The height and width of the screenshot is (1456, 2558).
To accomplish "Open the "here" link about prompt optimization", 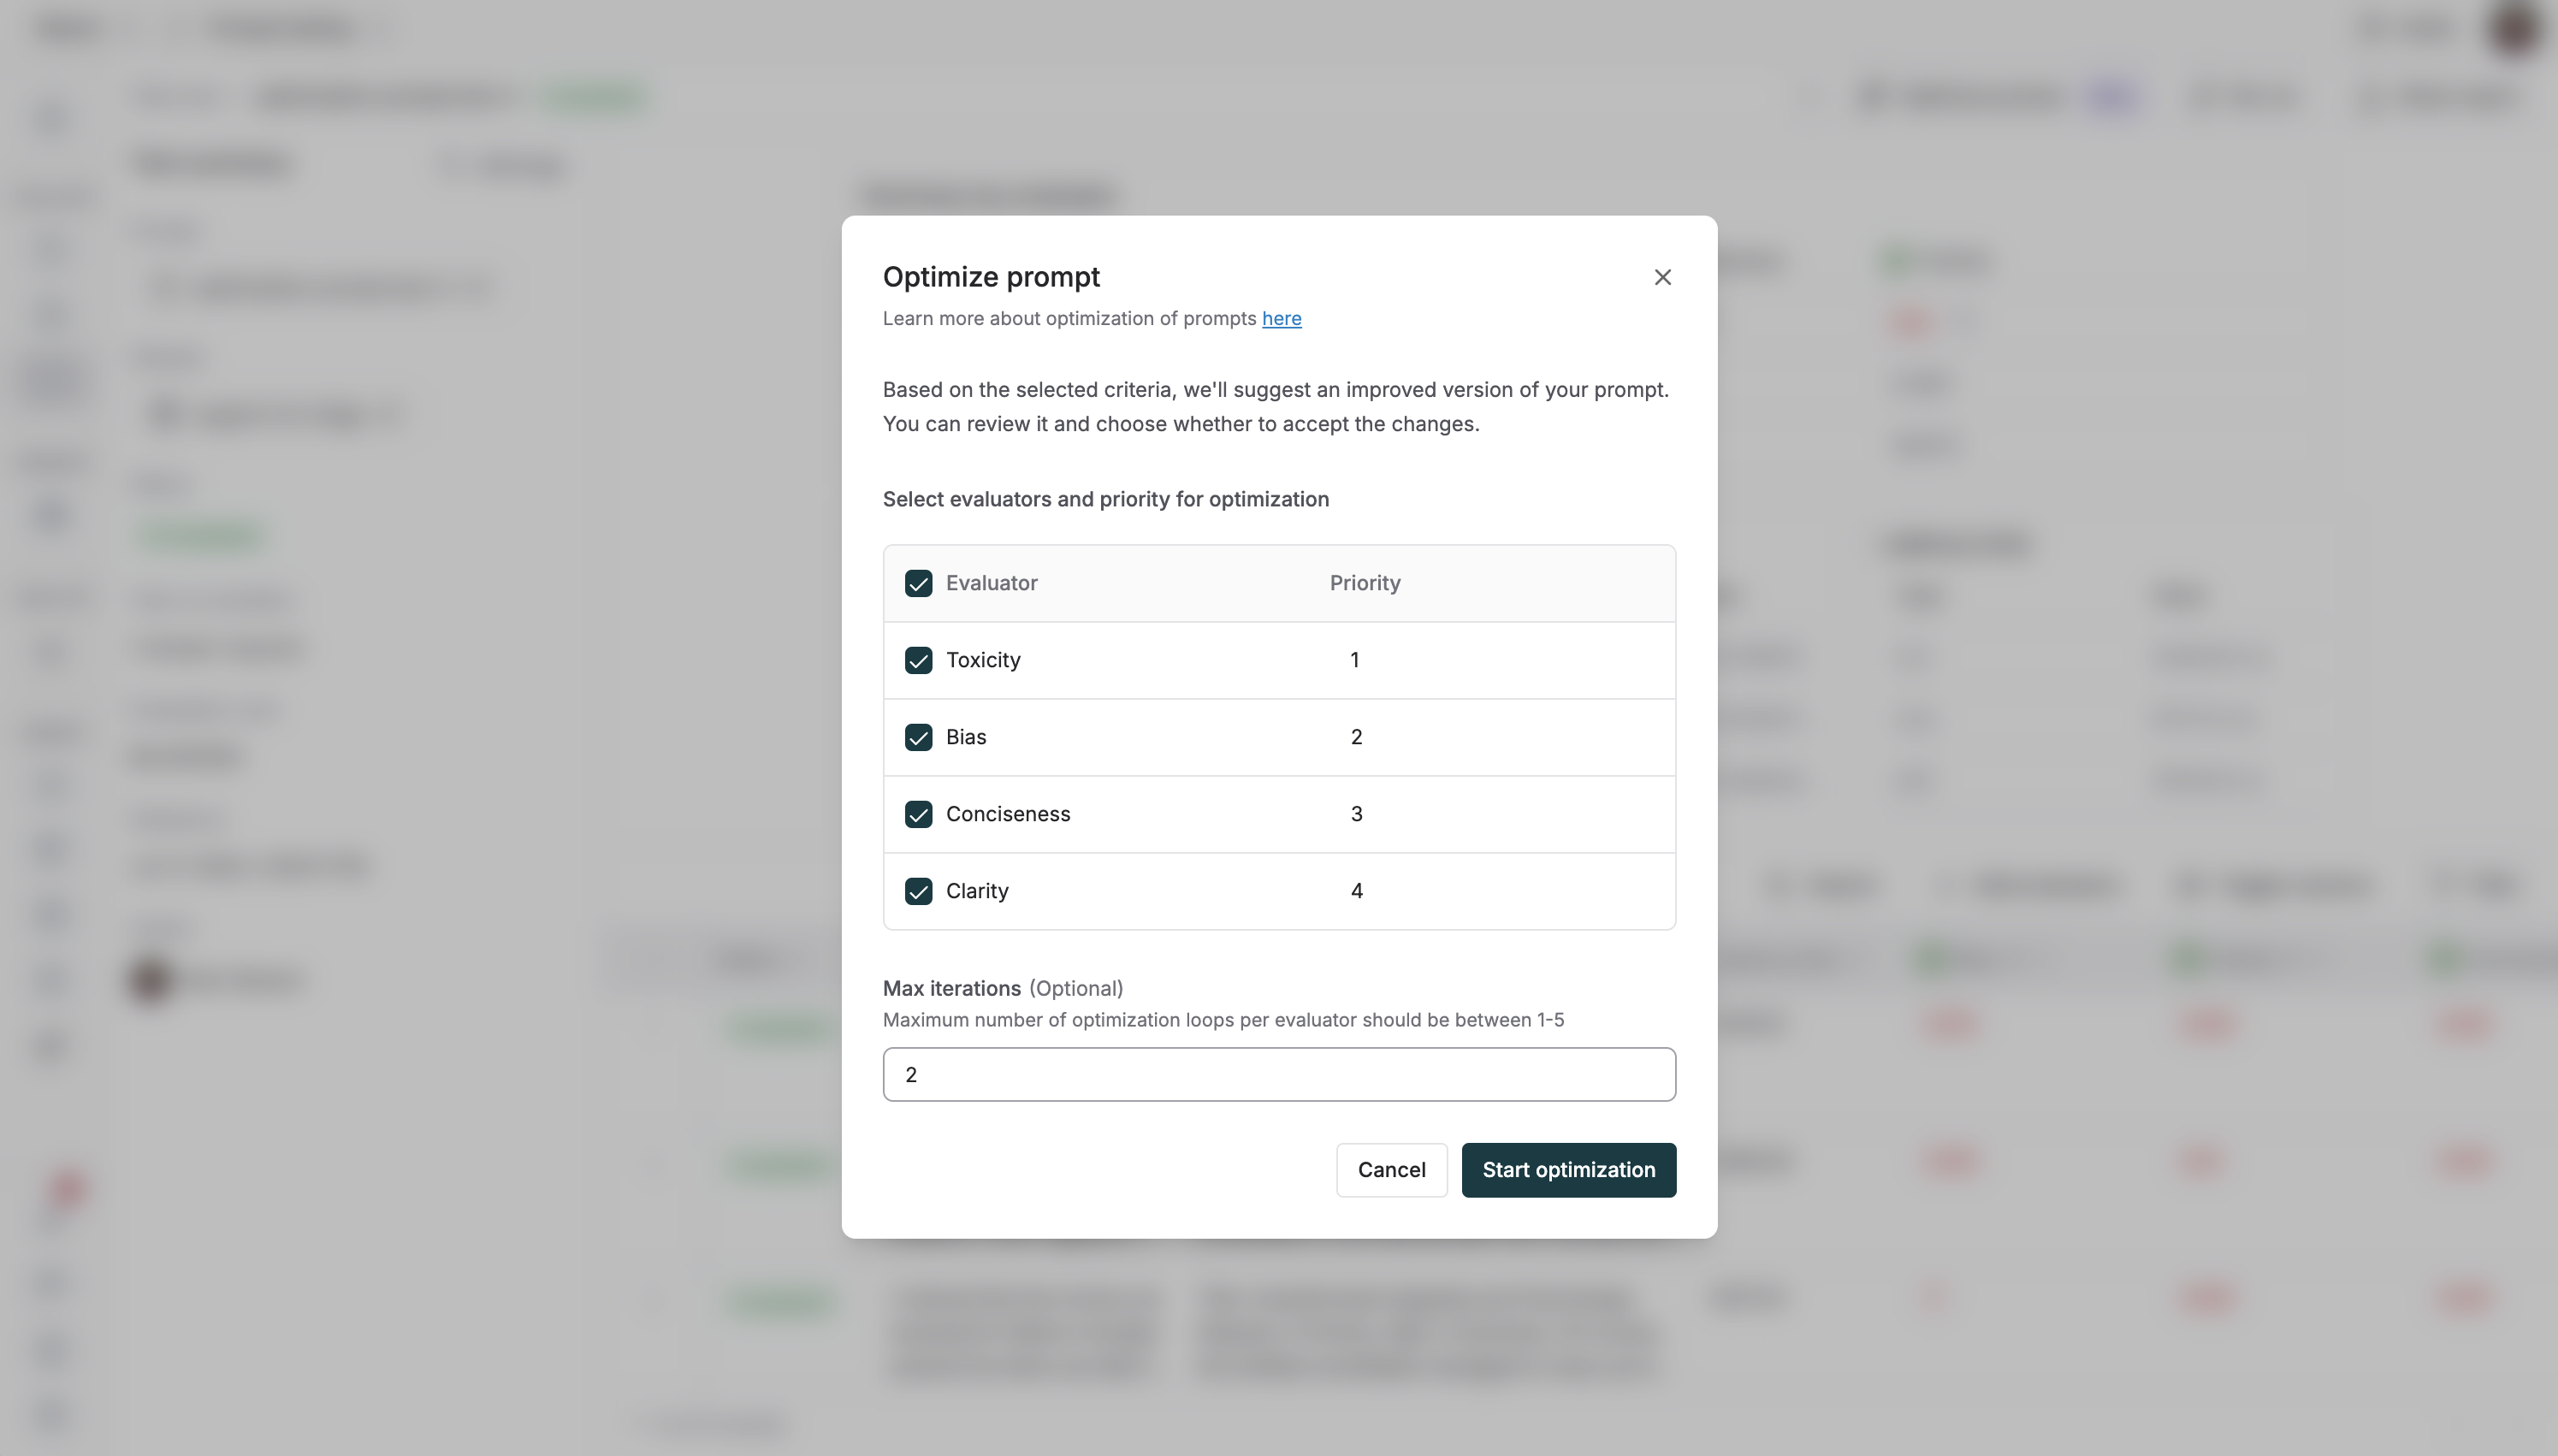I will pos(1282,319).
